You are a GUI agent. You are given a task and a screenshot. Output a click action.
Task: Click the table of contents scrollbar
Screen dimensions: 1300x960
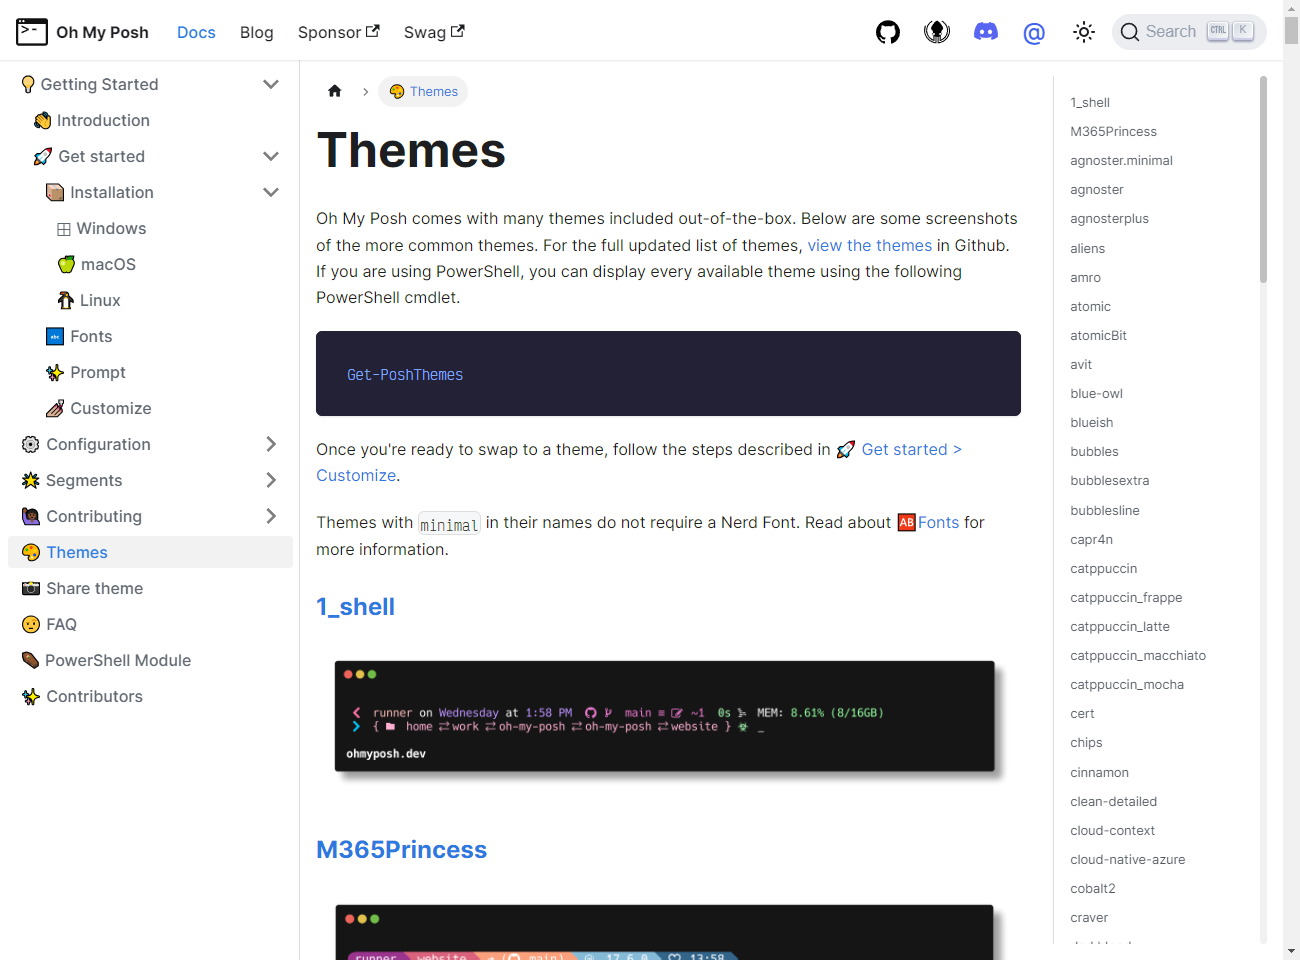[x=1263, y=180]
